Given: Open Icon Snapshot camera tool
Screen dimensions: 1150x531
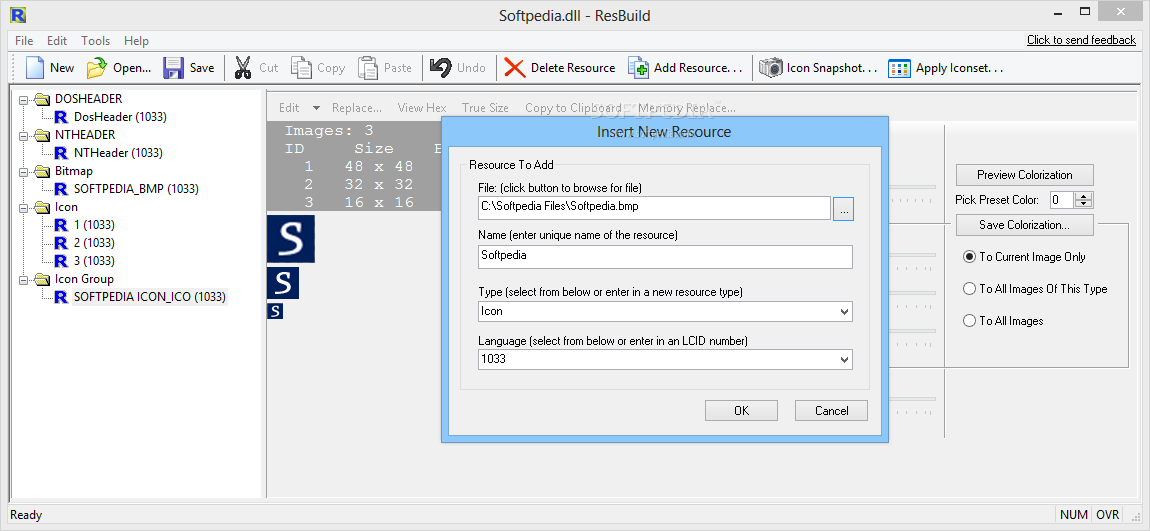Looking at the screenshot, I should 770,68.
